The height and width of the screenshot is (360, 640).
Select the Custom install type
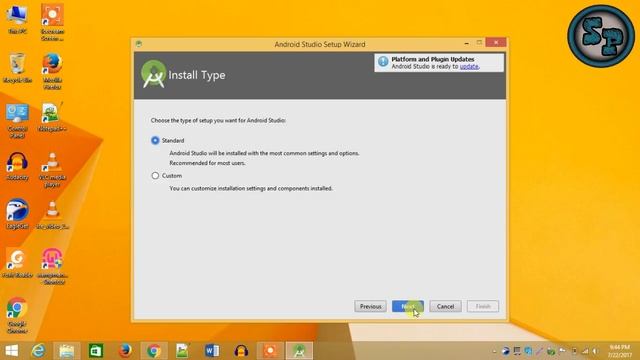point(155,176)
